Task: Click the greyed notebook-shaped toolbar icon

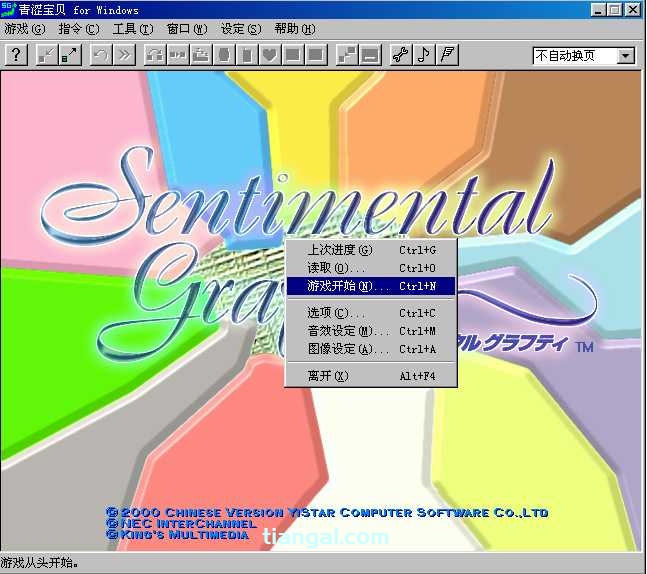Action: [247, 54]
